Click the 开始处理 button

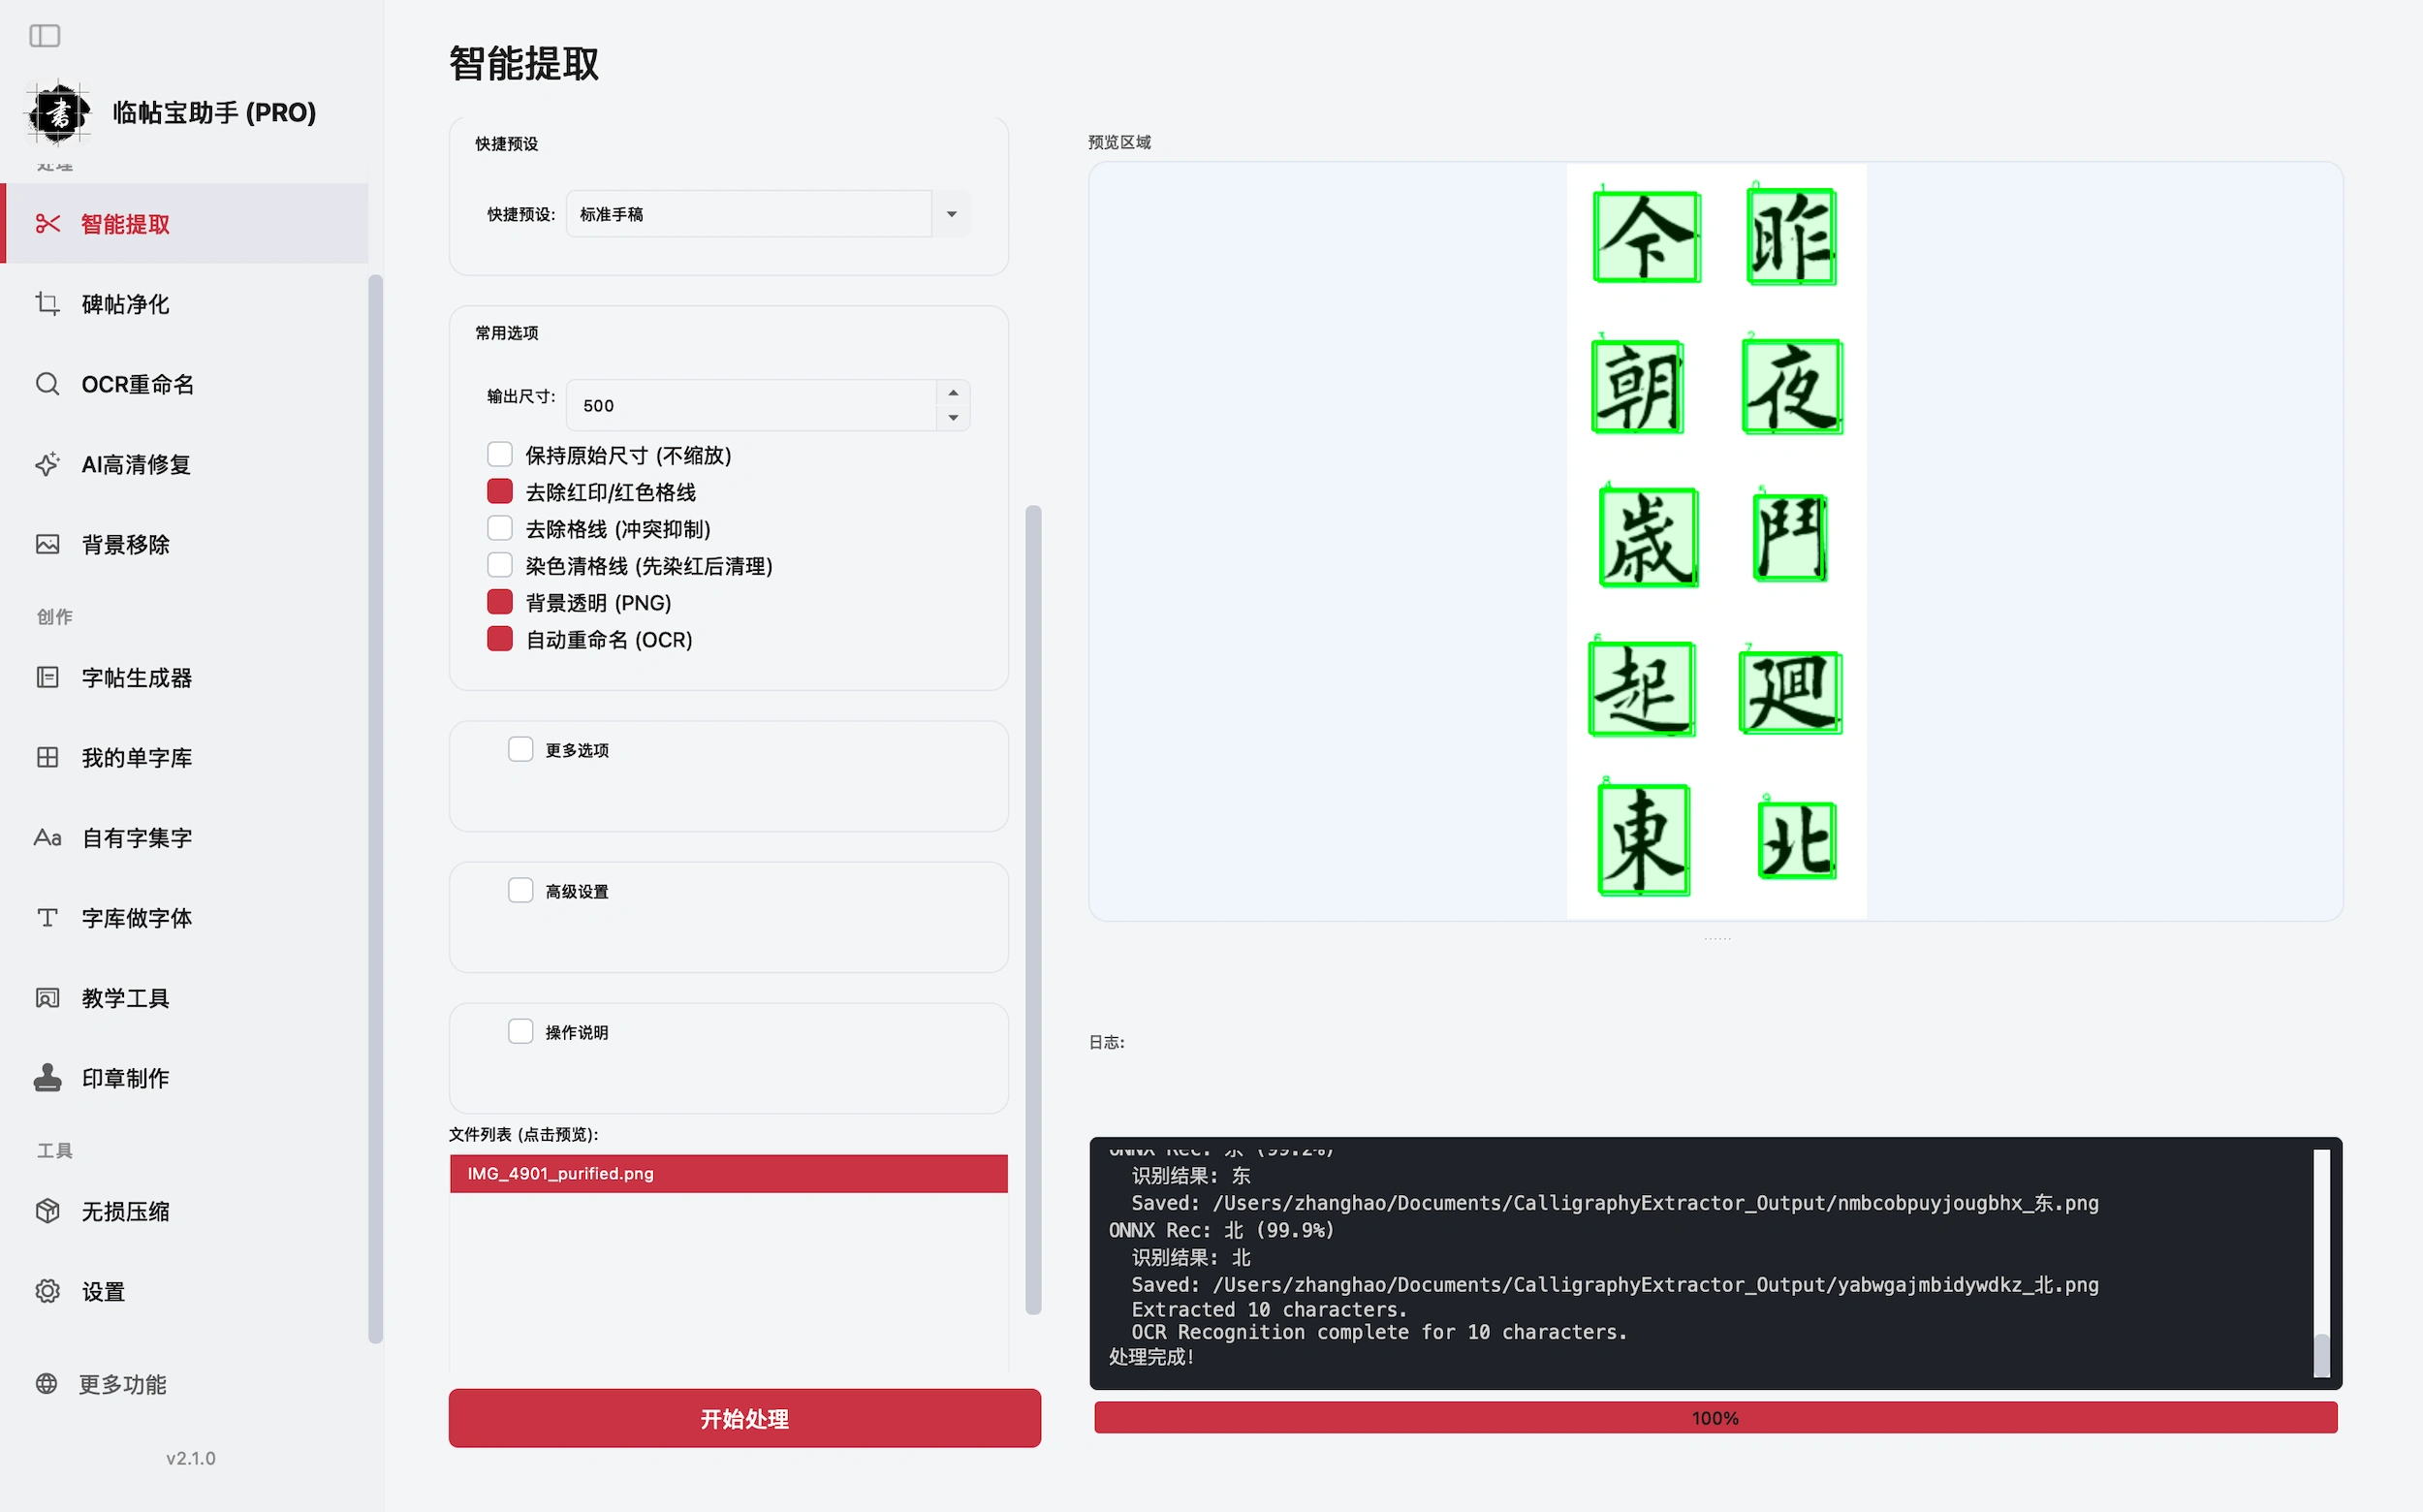tap(745, 1418)
